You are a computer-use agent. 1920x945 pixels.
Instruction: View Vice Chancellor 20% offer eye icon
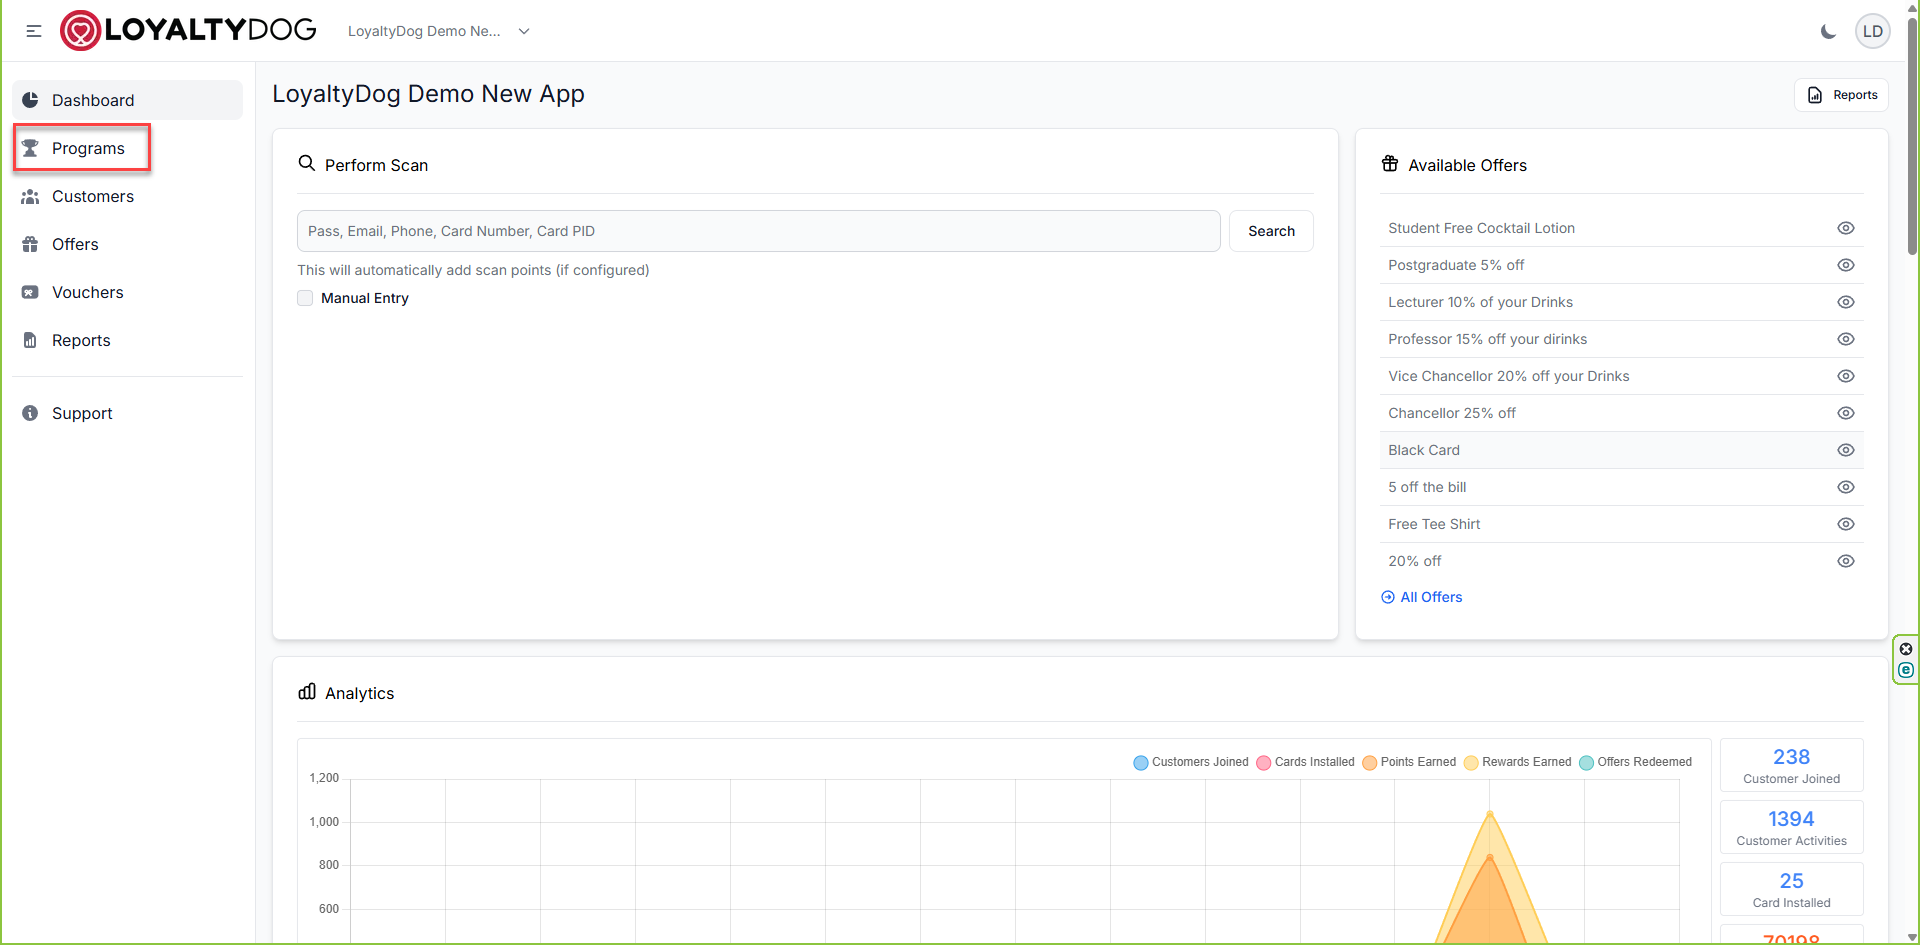[x=1846, y=376]
